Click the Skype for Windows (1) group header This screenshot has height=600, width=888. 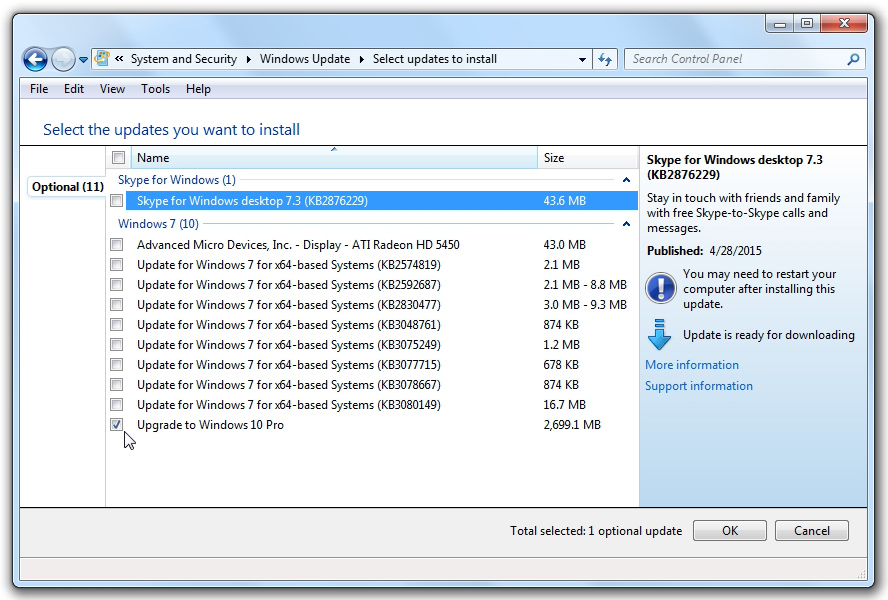(x=177, y=180)
